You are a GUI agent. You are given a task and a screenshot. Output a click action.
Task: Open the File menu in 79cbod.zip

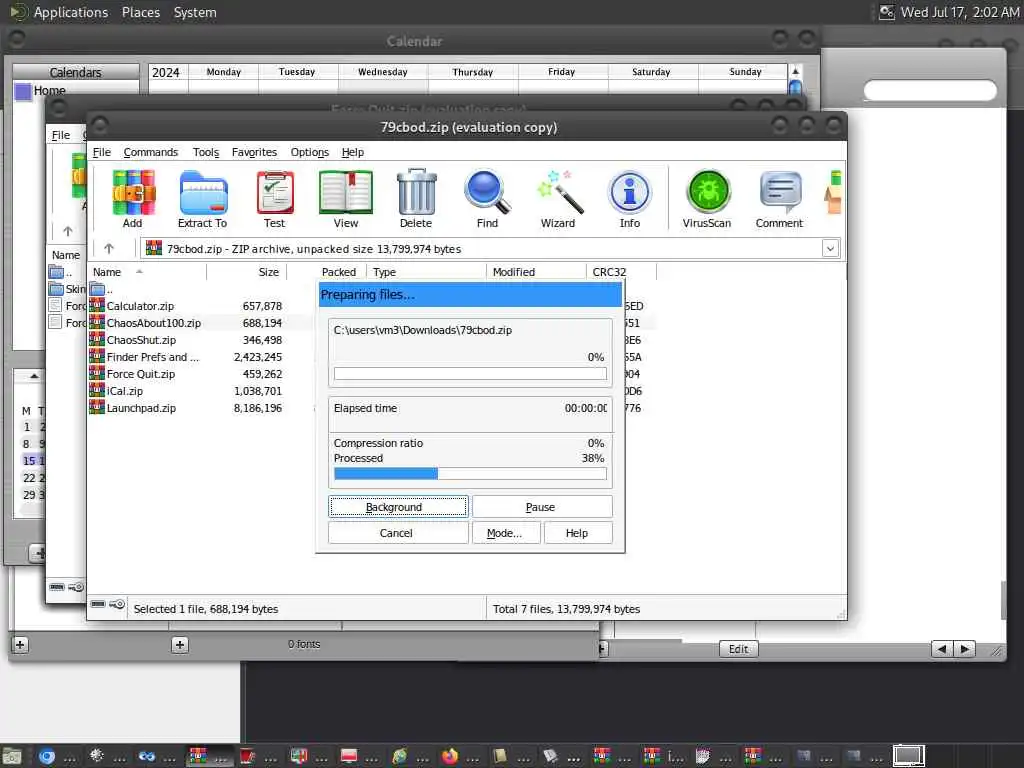(102, 152)
